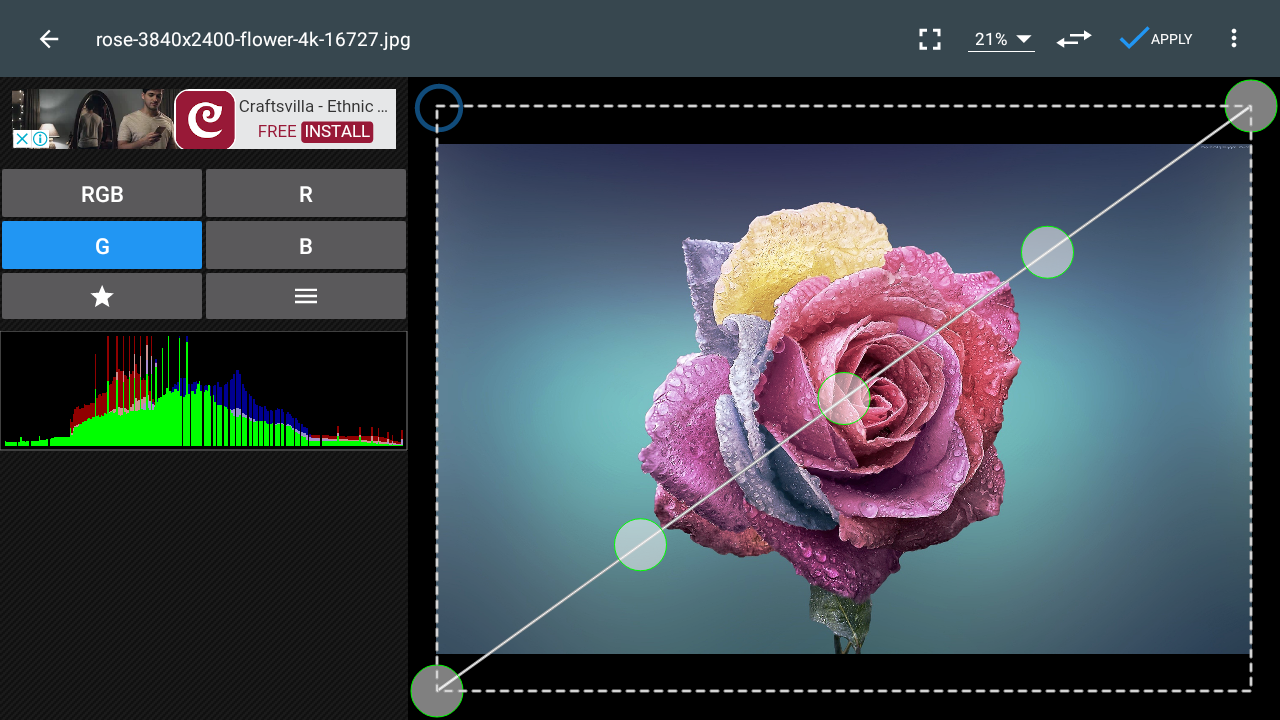
Task: Click the color histogram panel
Action: point(204,390)
